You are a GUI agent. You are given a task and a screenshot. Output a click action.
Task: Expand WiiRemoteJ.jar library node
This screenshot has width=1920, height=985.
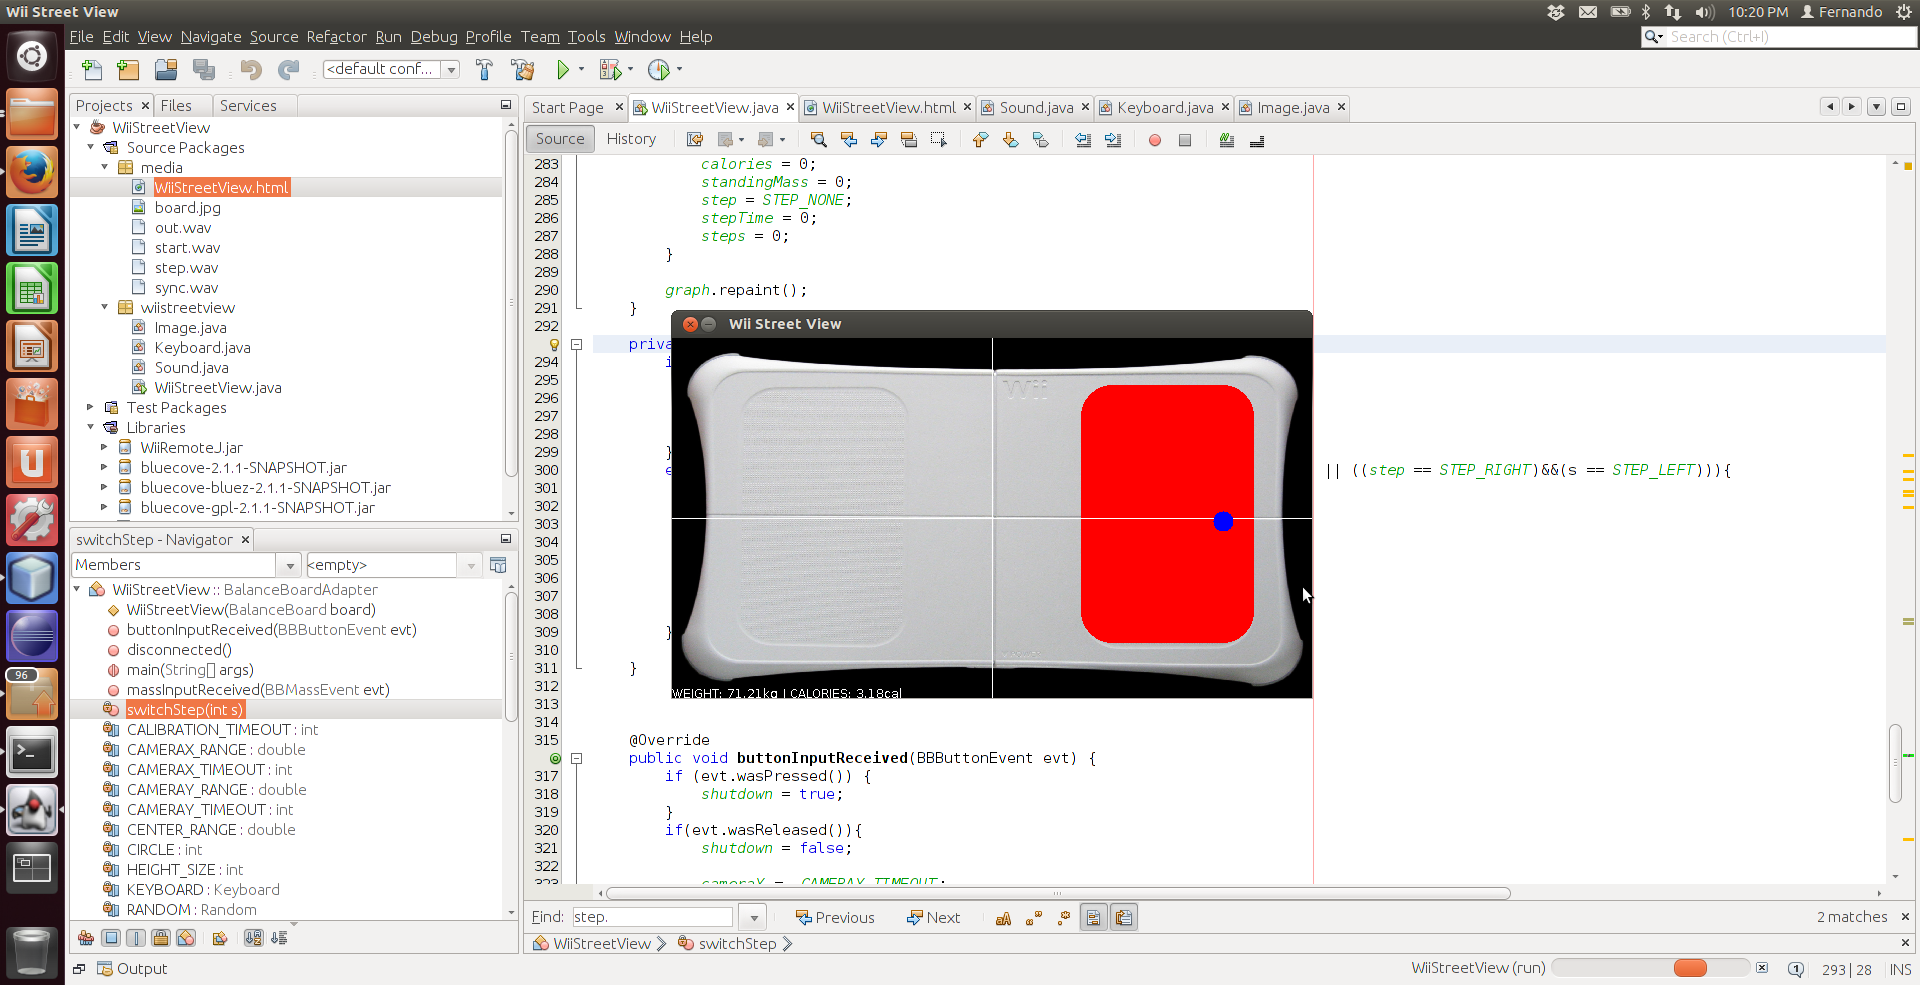[x=105, y=447]
